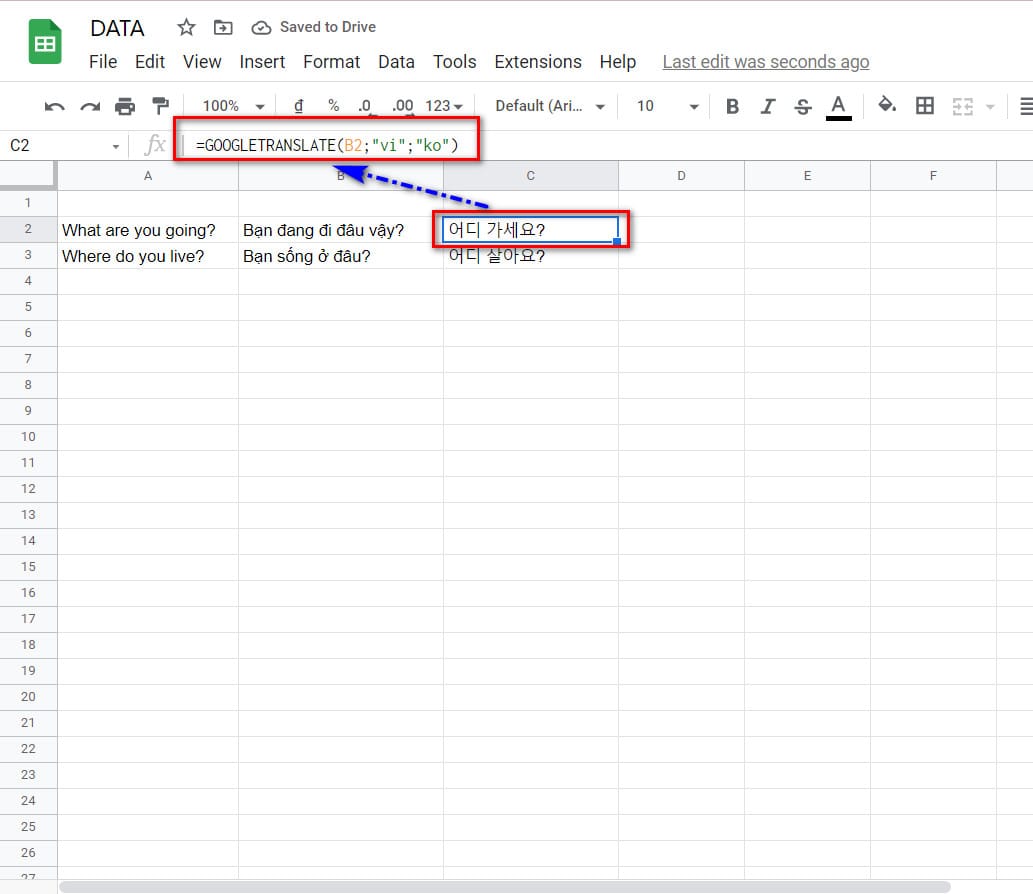Click the print icon

125,106
